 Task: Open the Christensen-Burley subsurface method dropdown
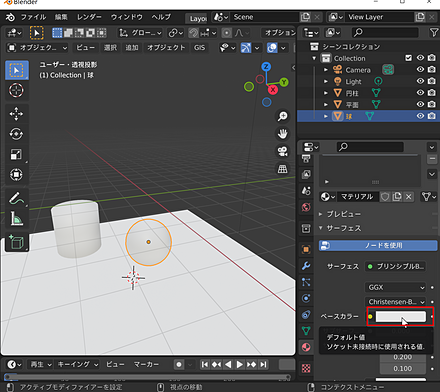point(396,302)
